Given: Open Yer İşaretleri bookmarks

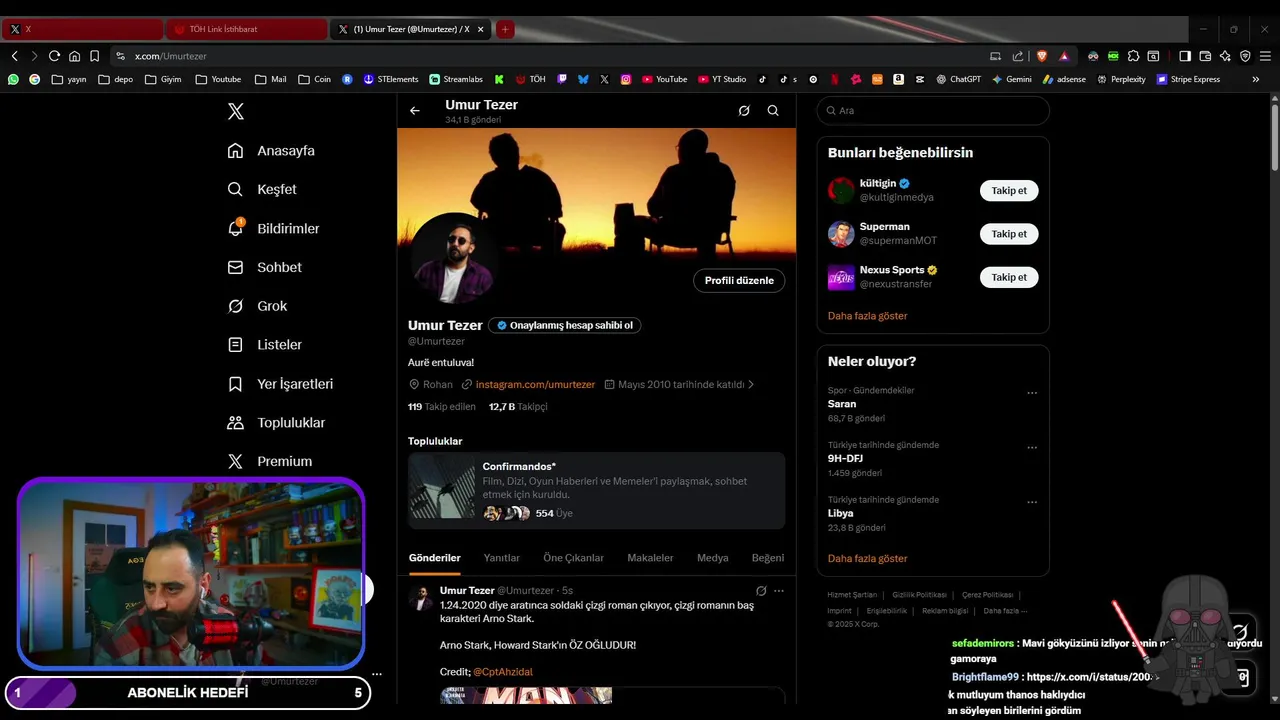Looking at the screenshot, I should [280, 384].
